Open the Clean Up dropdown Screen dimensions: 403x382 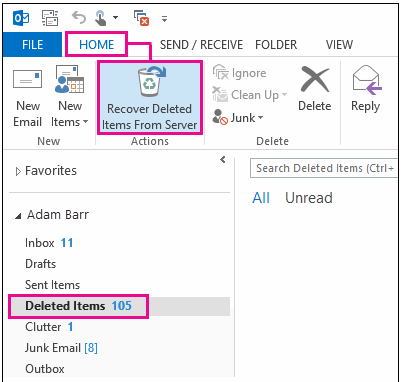250,95
